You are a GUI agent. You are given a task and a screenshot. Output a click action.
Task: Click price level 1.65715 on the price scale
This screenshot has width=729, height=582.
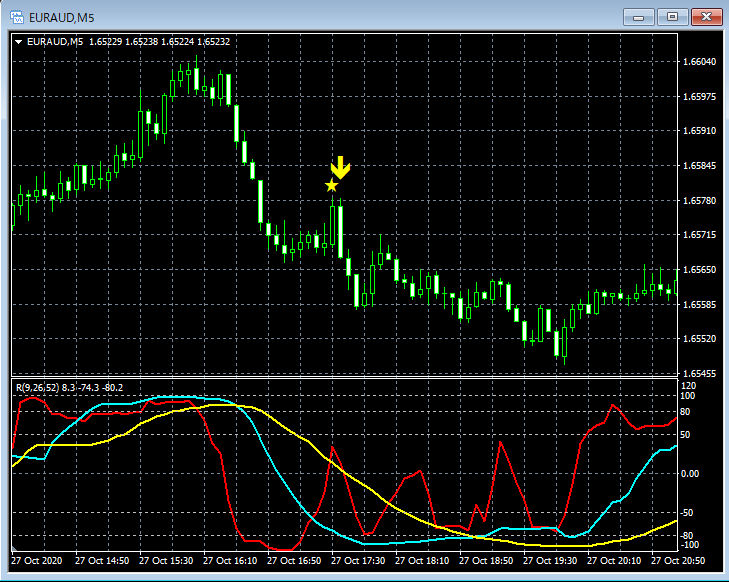(699, 235)
